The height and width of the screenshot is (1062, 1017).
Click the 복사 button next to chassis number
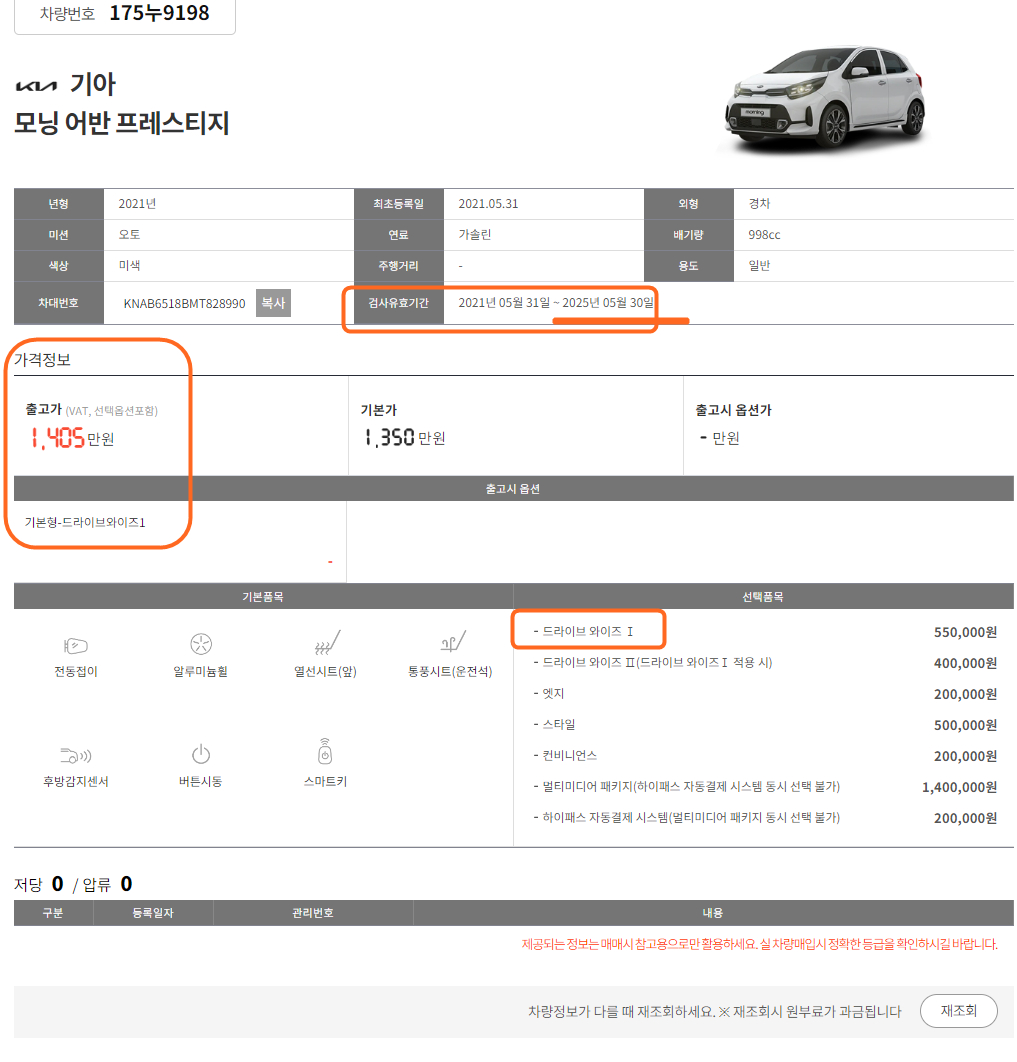(x=273, y=303)
